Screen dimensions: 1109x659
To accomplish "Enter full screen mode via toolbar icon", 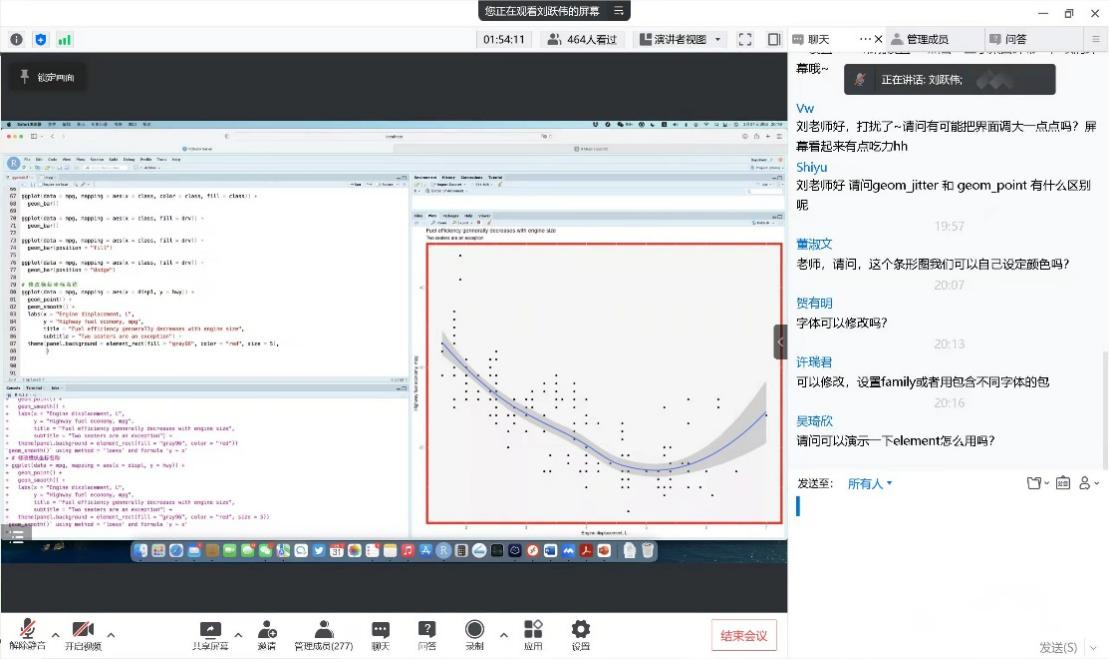I will click(x=745, y=39).
